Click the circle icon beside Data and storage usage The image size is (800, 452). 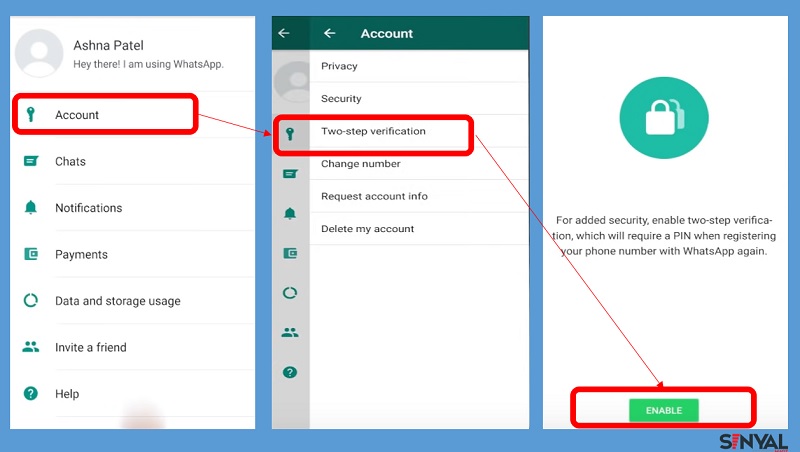coord(31,301)
